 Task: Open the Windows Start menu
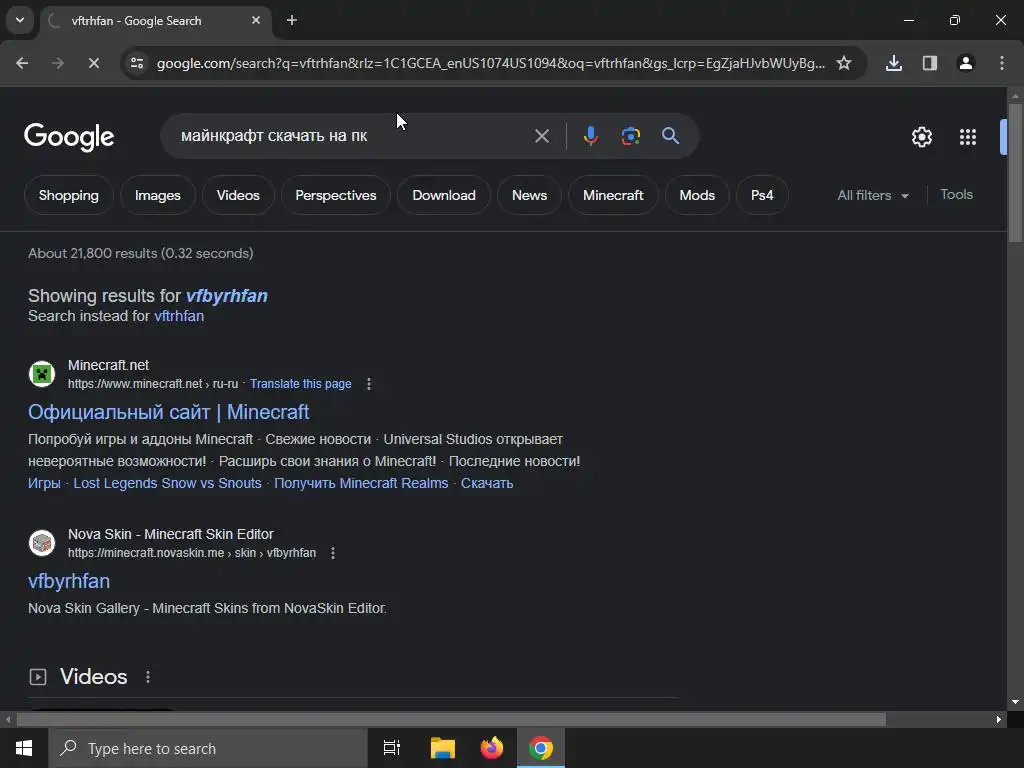24,748
